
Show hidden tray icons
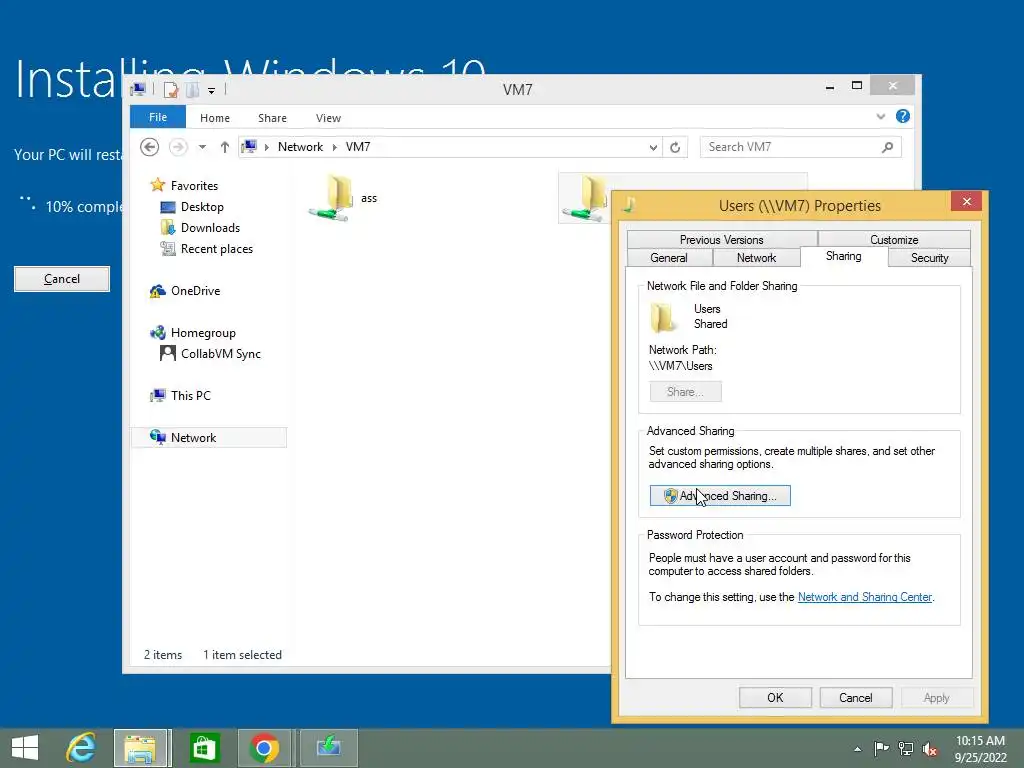(857, 749)
